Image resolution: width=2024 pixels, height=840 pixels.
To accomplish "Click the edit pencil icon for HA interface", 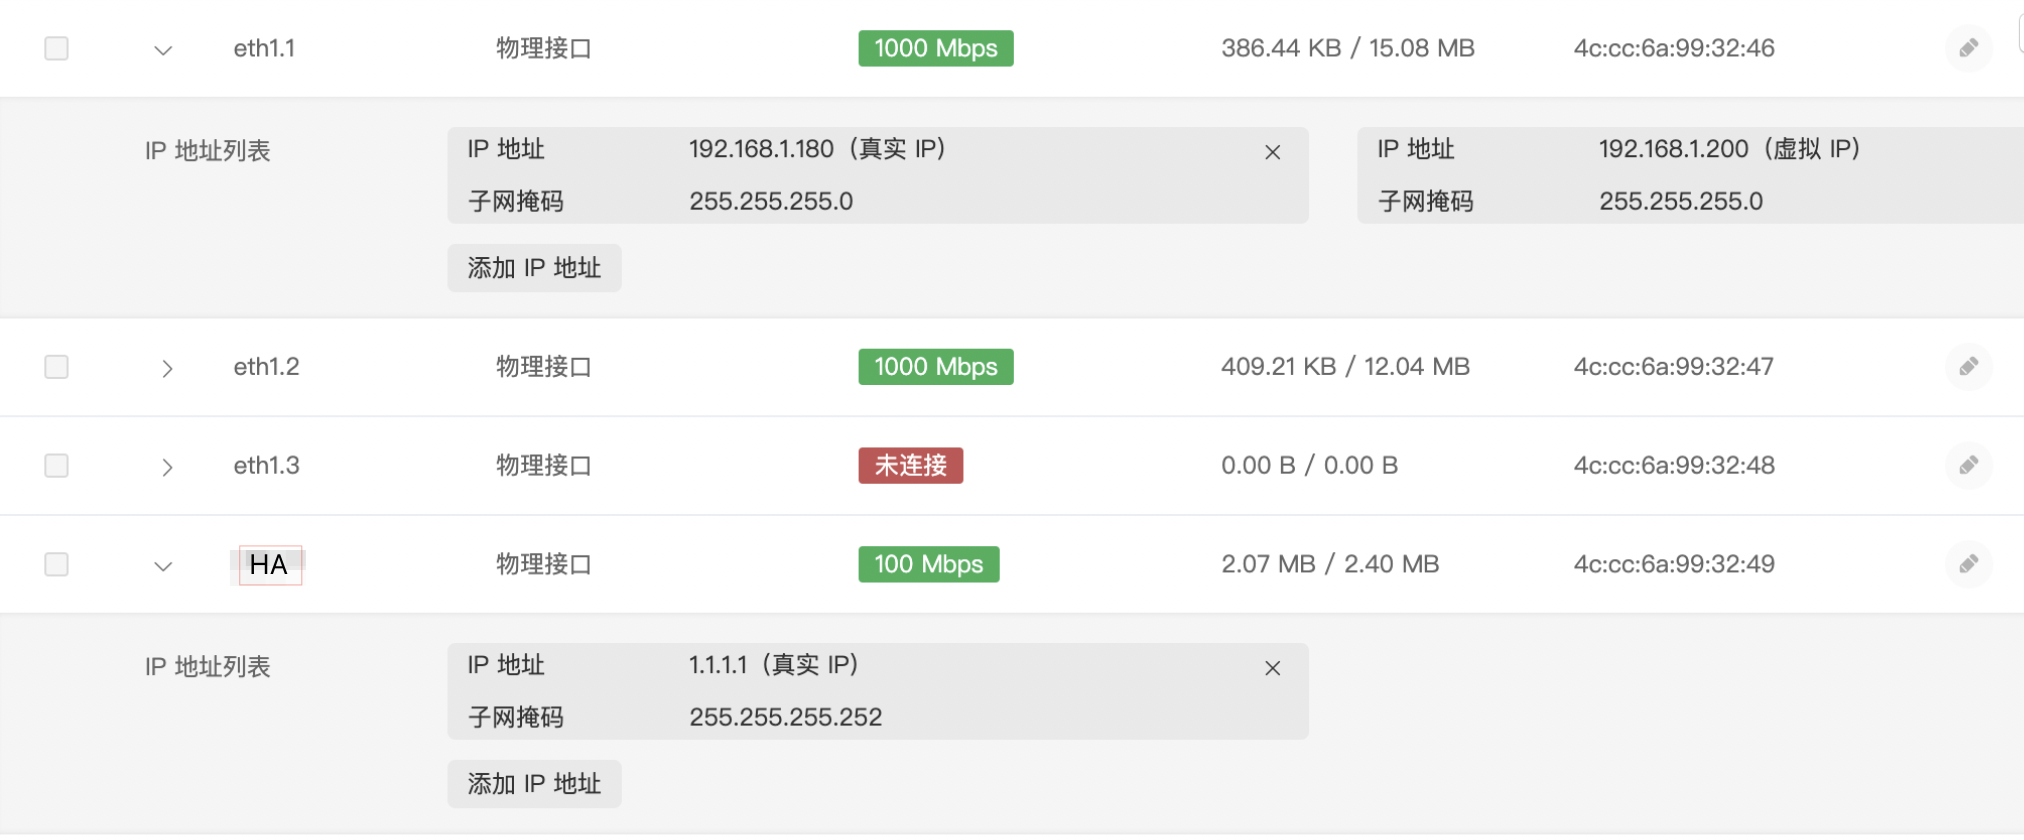I will (x=1968, y=564).
